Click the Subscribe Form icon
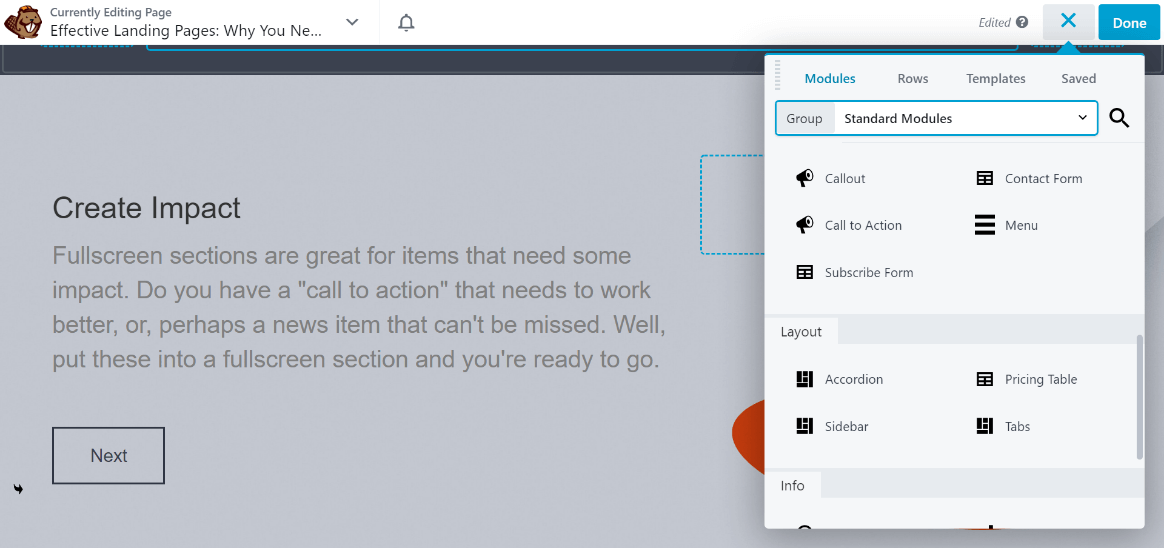 [804, 273]
